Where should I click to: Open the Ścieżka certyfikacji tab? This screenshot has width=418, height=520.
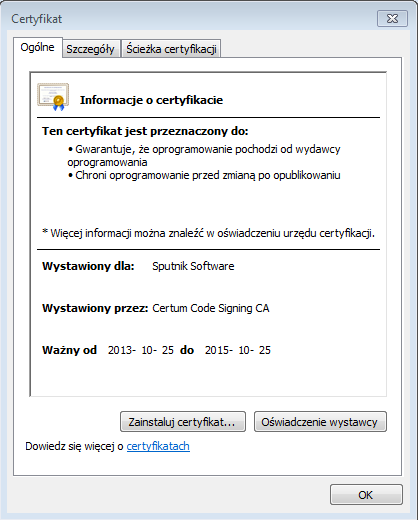171,49
